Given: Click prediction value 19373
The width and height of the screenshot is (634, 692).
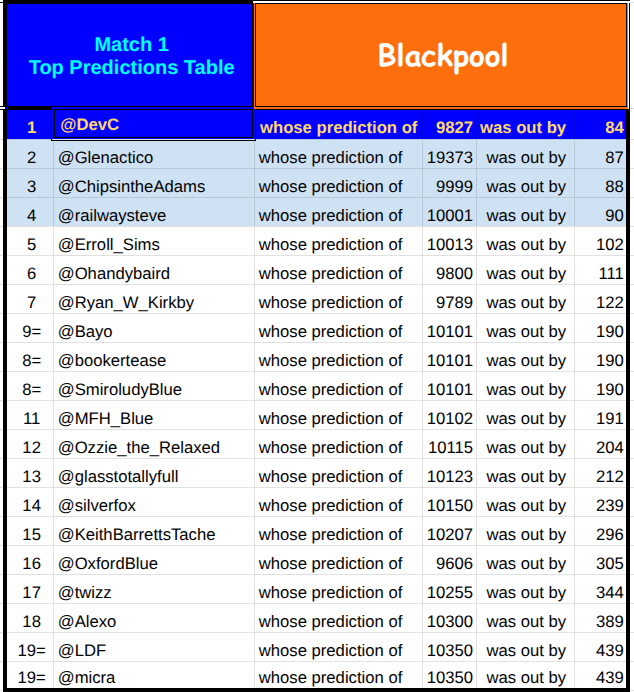Looking at the screenshot, I should [450, 158].
